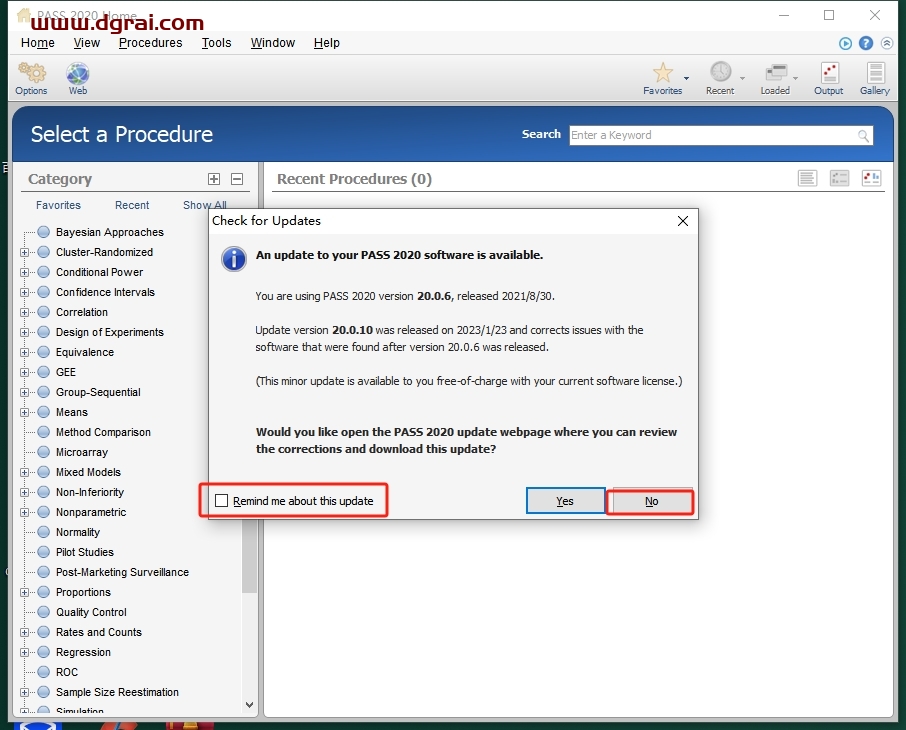Open the Recent clock toolbar icon

click(x=720, y=72)
